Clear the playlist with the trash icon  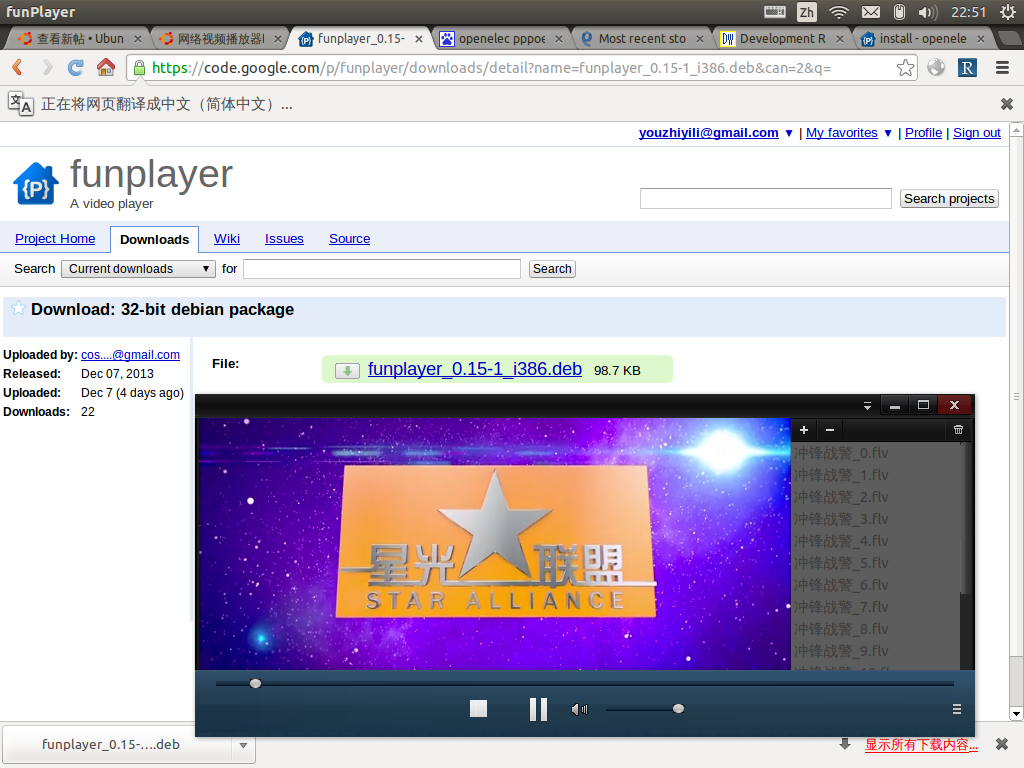[x=958, y=430]
